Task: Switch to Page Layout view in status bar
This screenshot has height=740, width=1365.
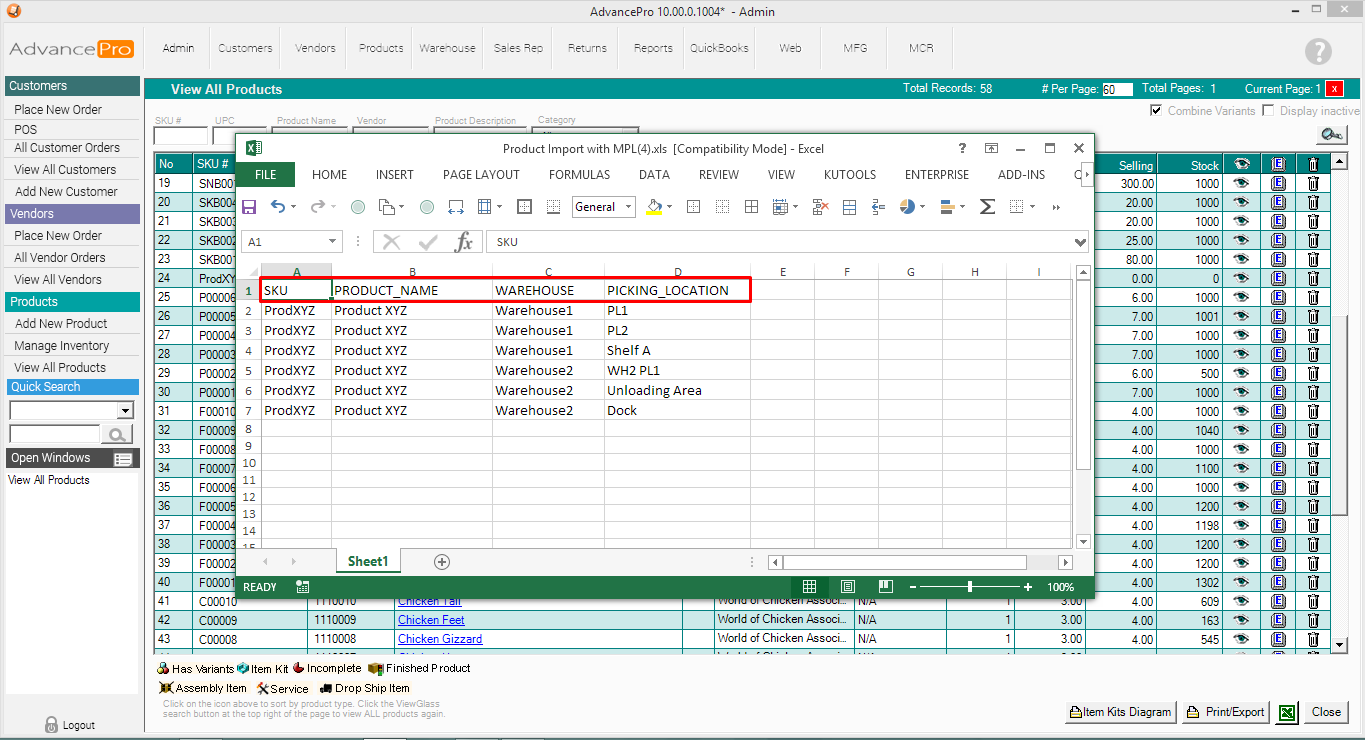Action: click(848, 587)
